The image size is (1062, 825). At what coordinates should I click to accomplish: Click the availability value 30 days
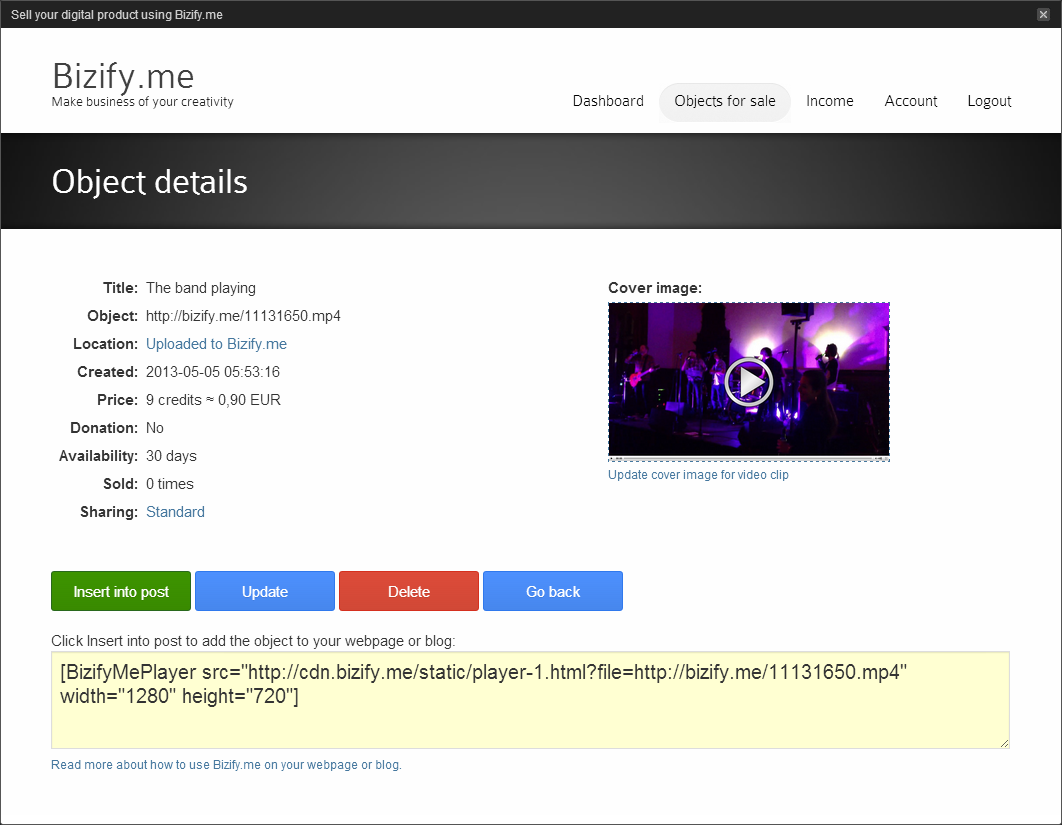(x=171, y=456)
